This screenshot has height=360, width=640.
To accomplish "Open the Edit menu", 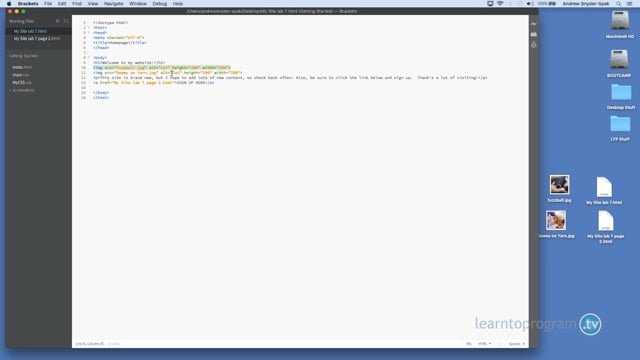I will tap(62, 4).
